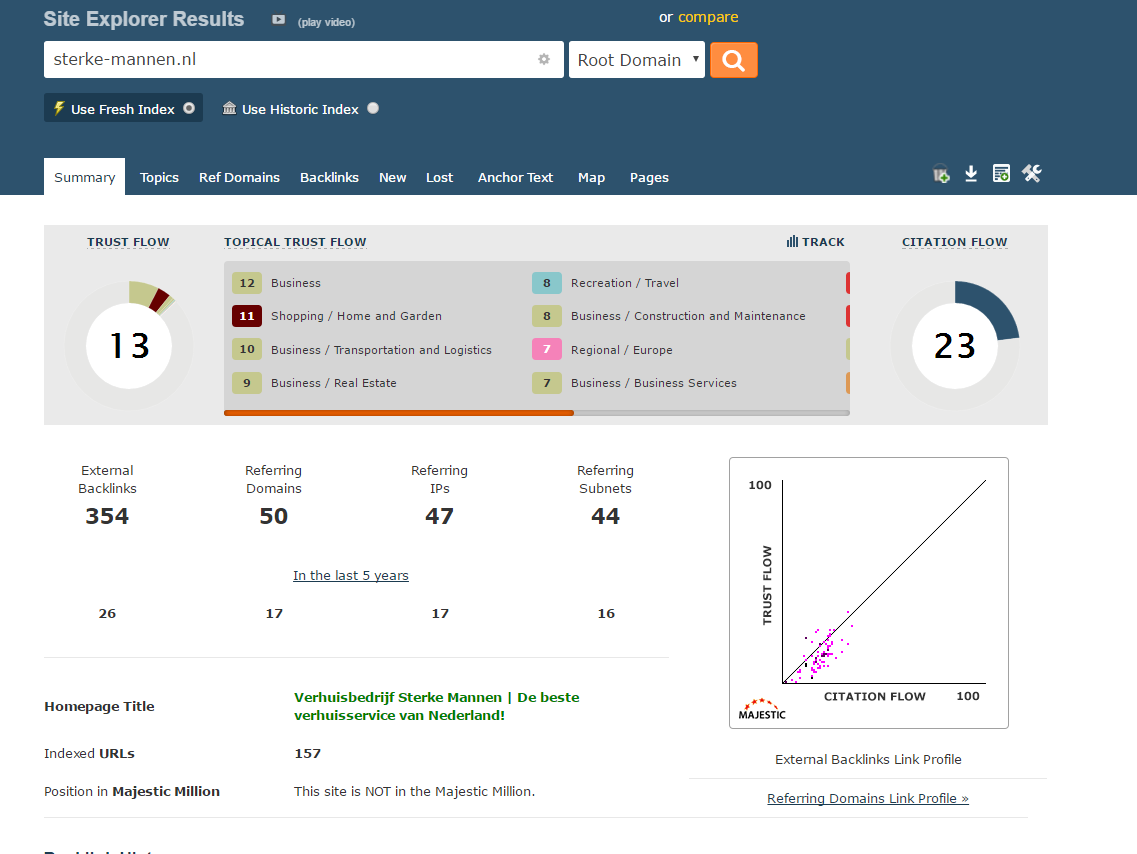Click the orange search button
Image resolution: width=1137 pixels, height=854 pixels.
[x=733, y=60]
